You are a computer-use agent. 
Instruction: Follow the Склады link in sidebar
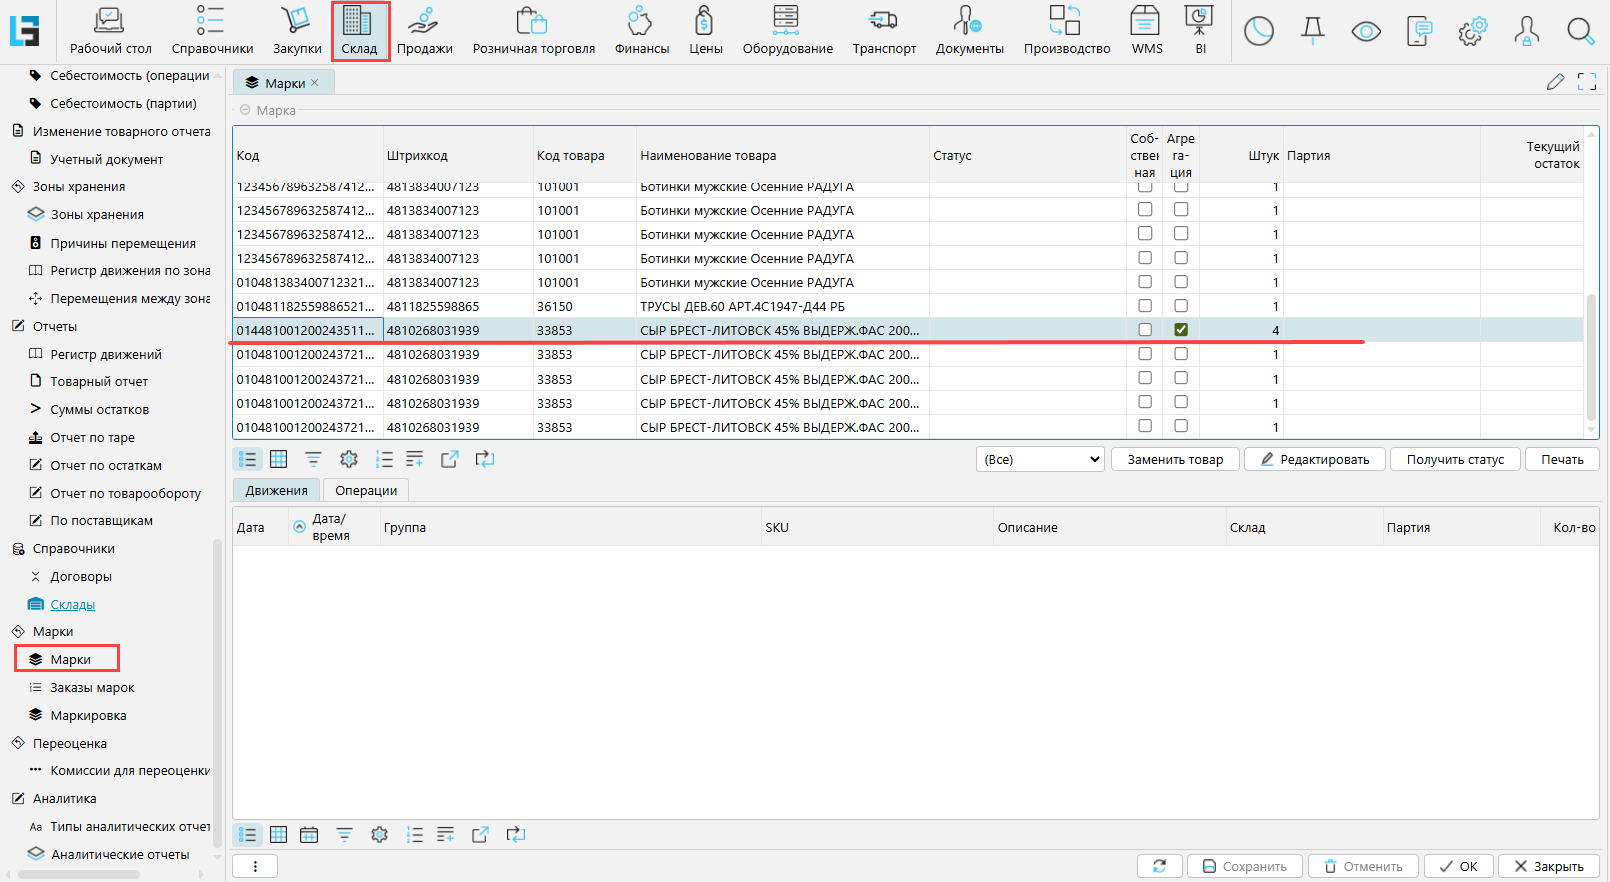pos(73,604)
